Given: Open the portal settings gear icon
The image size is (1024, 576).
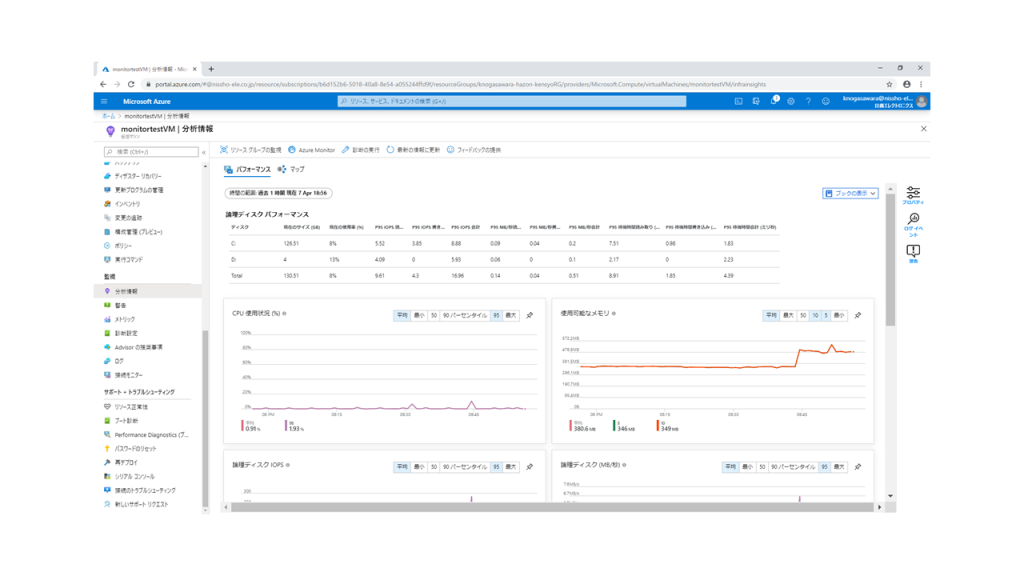Looking at the screenshot, I should point(791,101).
